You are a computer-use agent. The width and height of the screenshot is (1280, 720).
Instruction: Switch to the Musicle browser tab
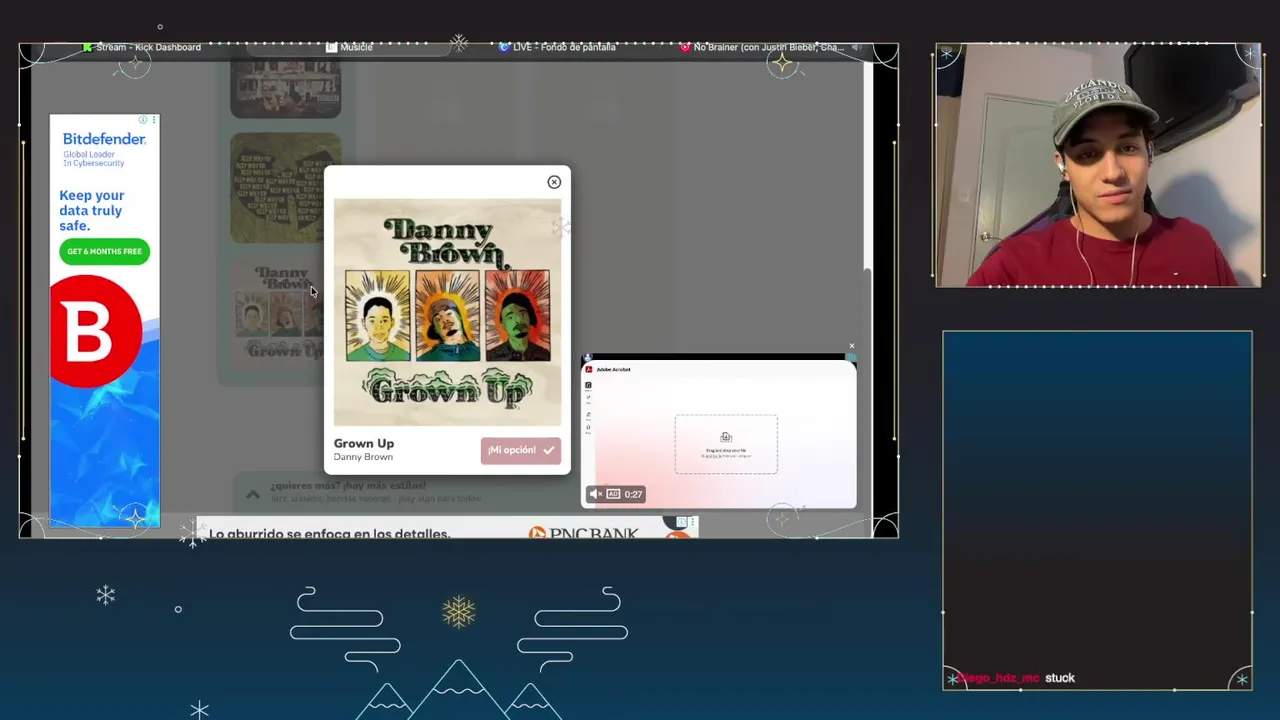tap(349, 47)
